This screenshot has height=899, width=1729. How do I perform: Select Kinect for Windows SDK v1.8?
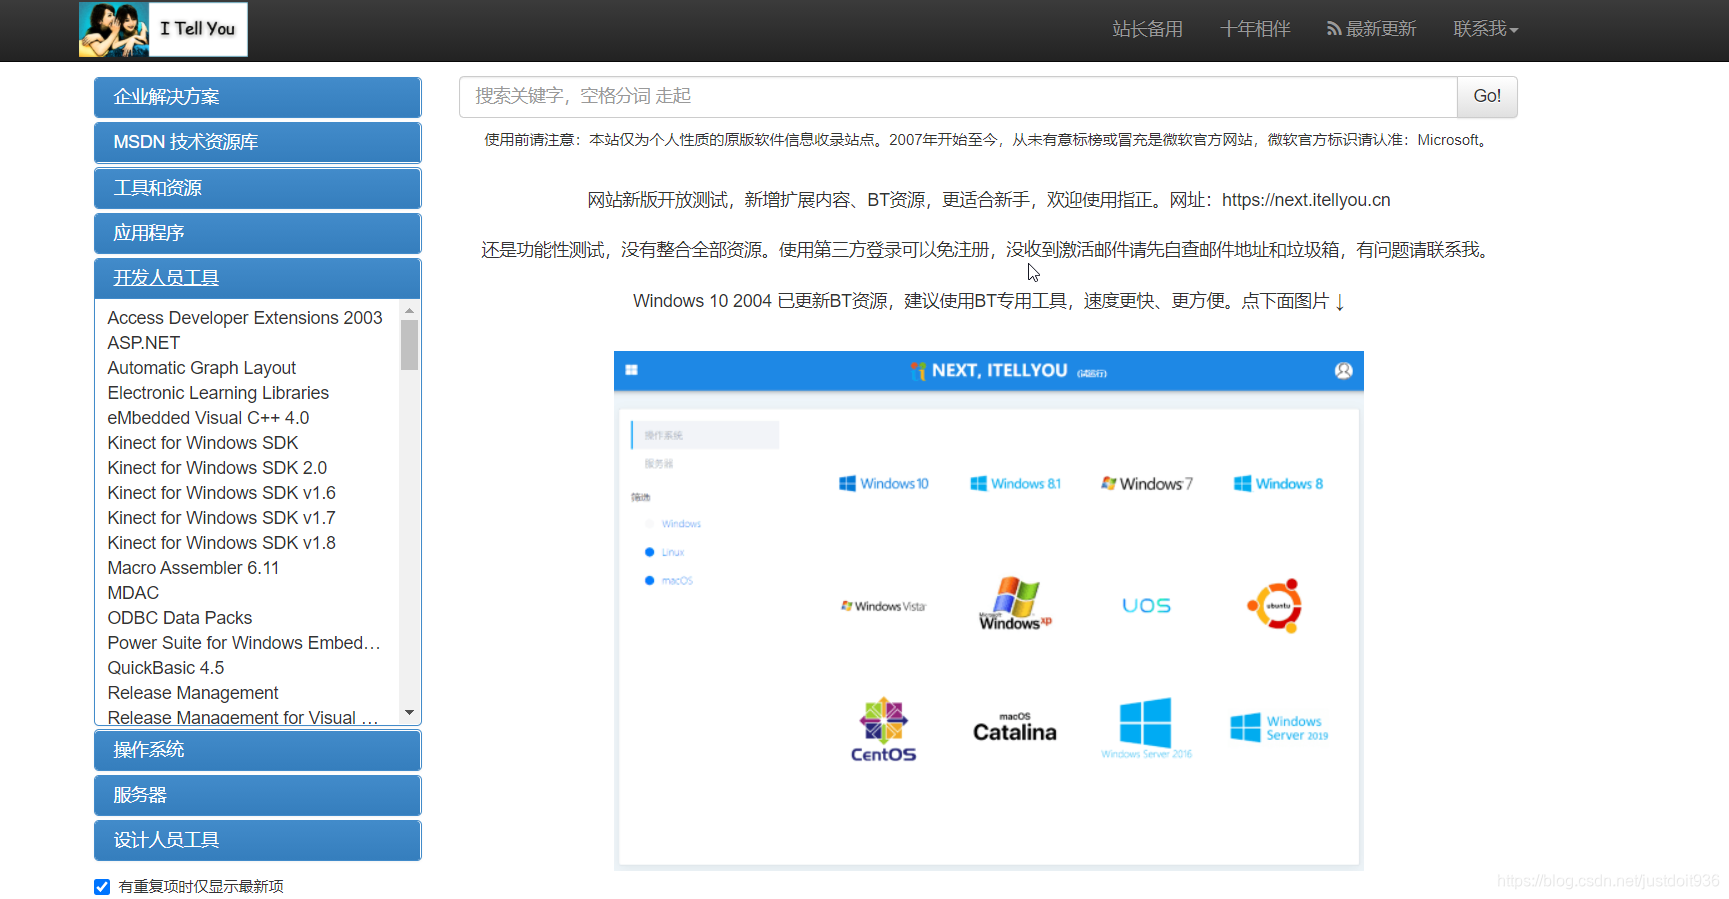221,543
